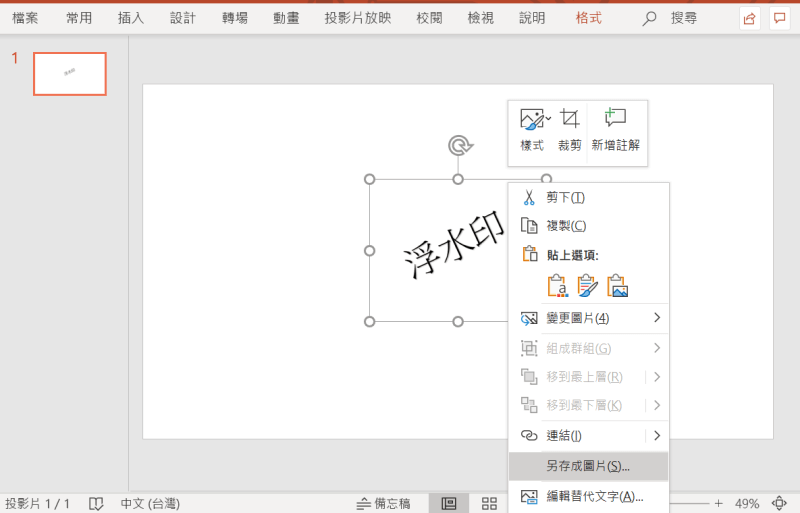
Task: Click the zoom in plus button
Action: click(x=718, y=504)
